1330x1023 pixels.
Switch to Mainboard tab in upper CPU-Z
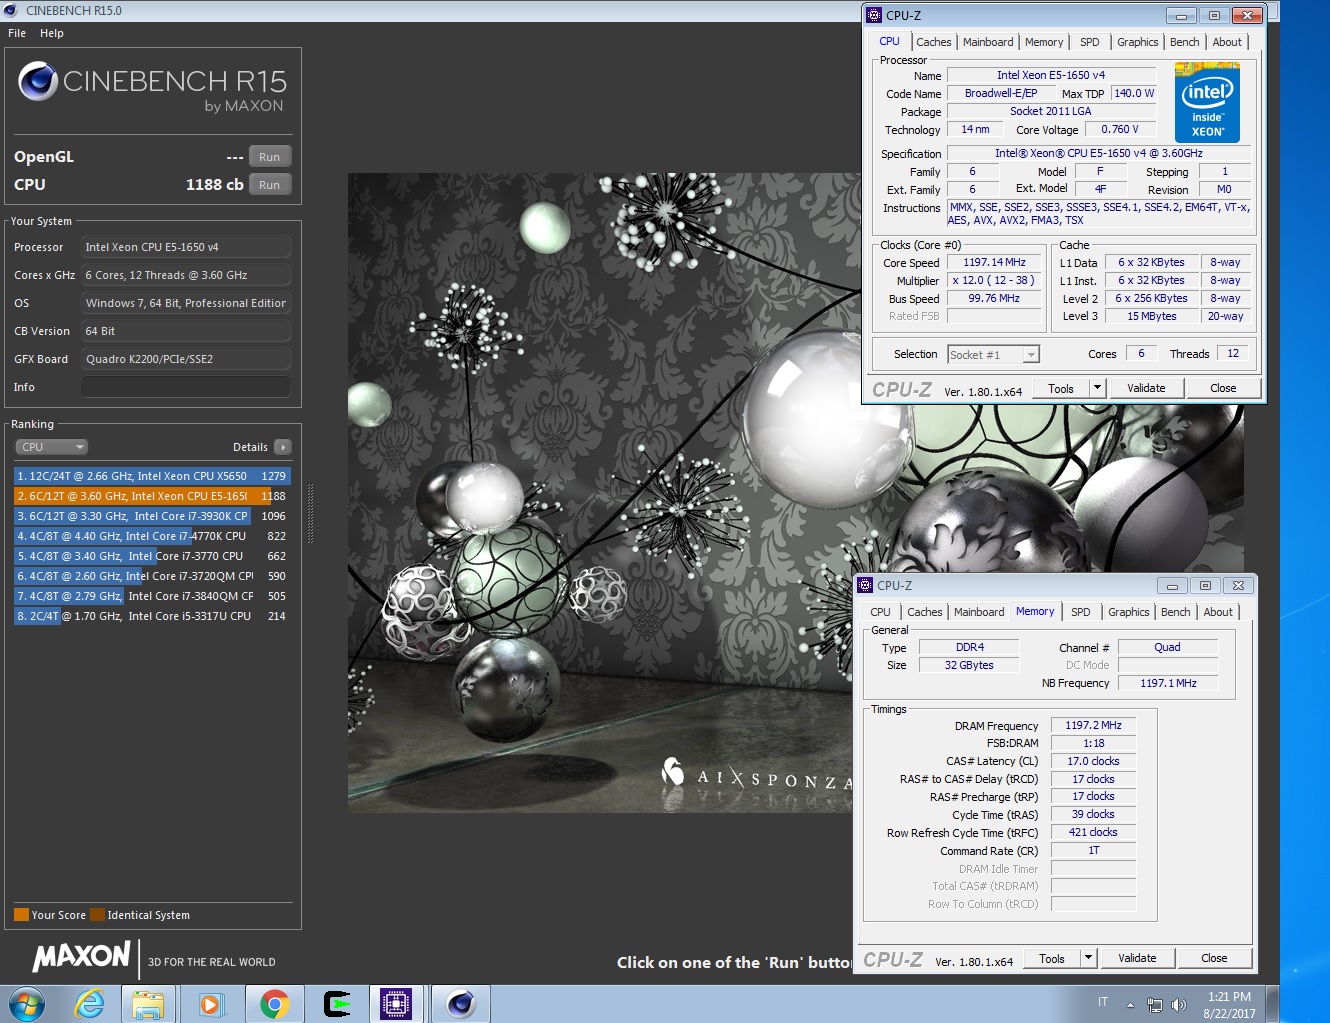(x=988, y=42)
